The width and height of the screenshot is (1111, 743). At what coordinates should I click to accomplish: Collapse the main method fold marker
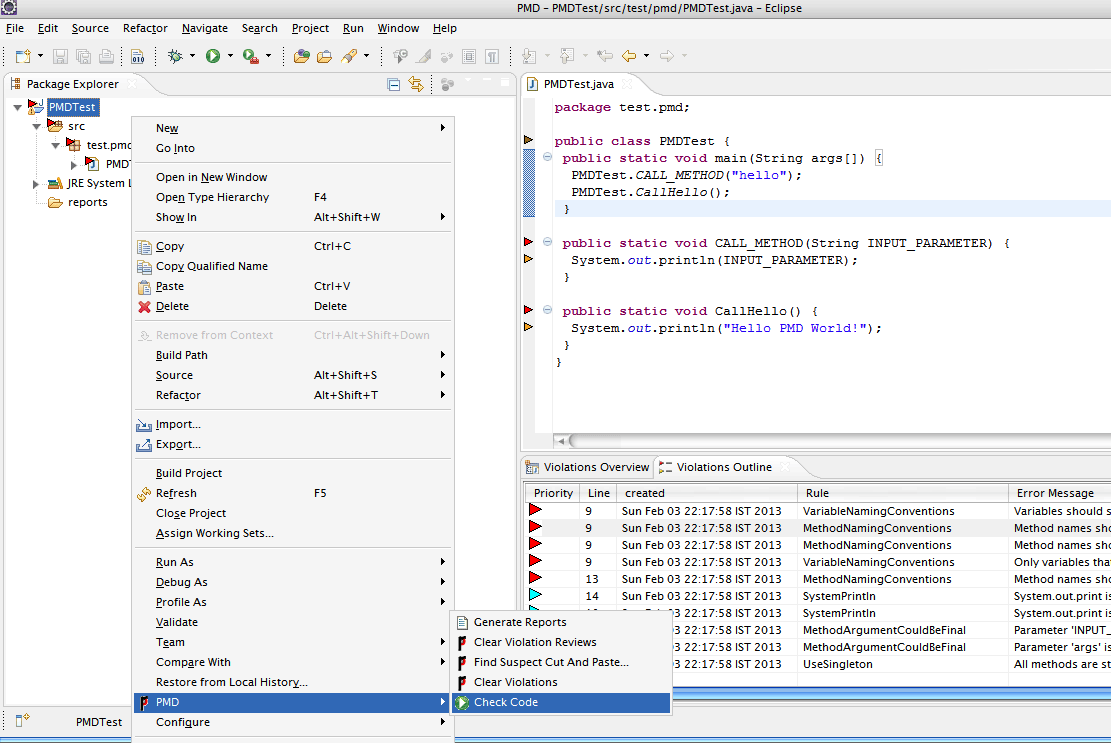[x=547, y=158]
